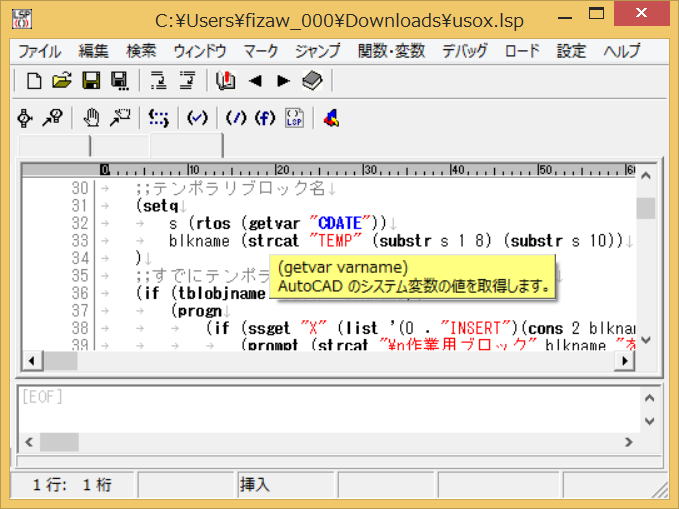Click the setq keyword on line 31
Image resolution: width=679 pixels, height=509 pixels.
[x=160, y=206]
